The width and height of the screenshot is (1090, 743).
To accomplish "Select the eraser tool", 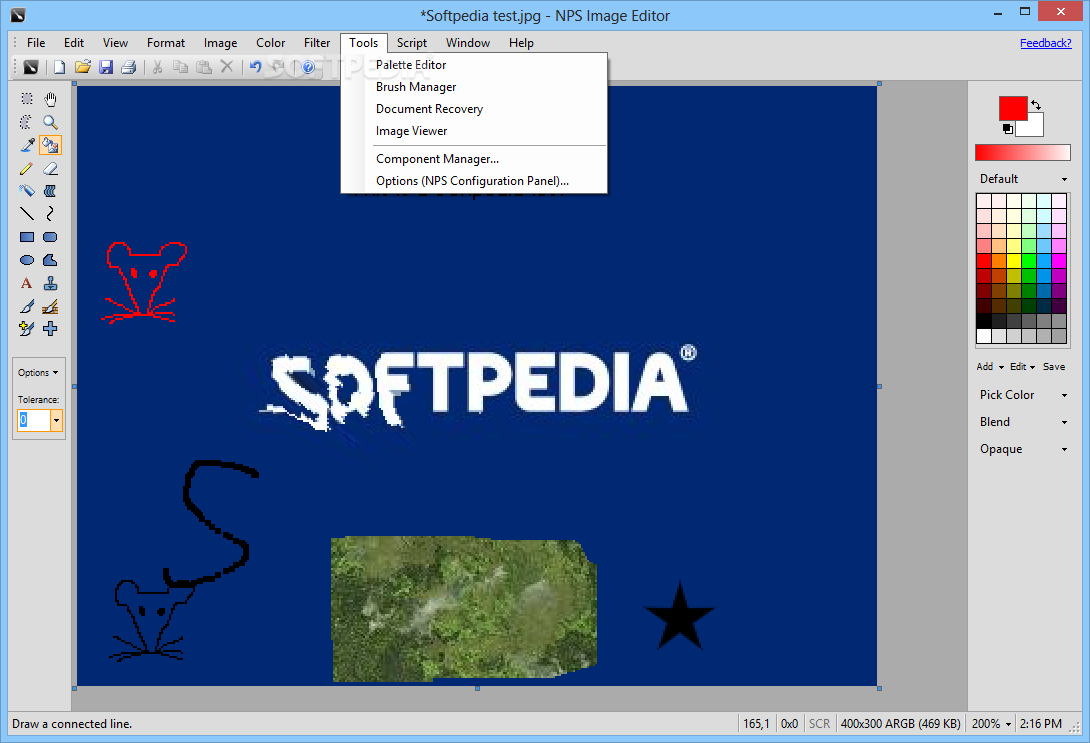I will (50, 168).
